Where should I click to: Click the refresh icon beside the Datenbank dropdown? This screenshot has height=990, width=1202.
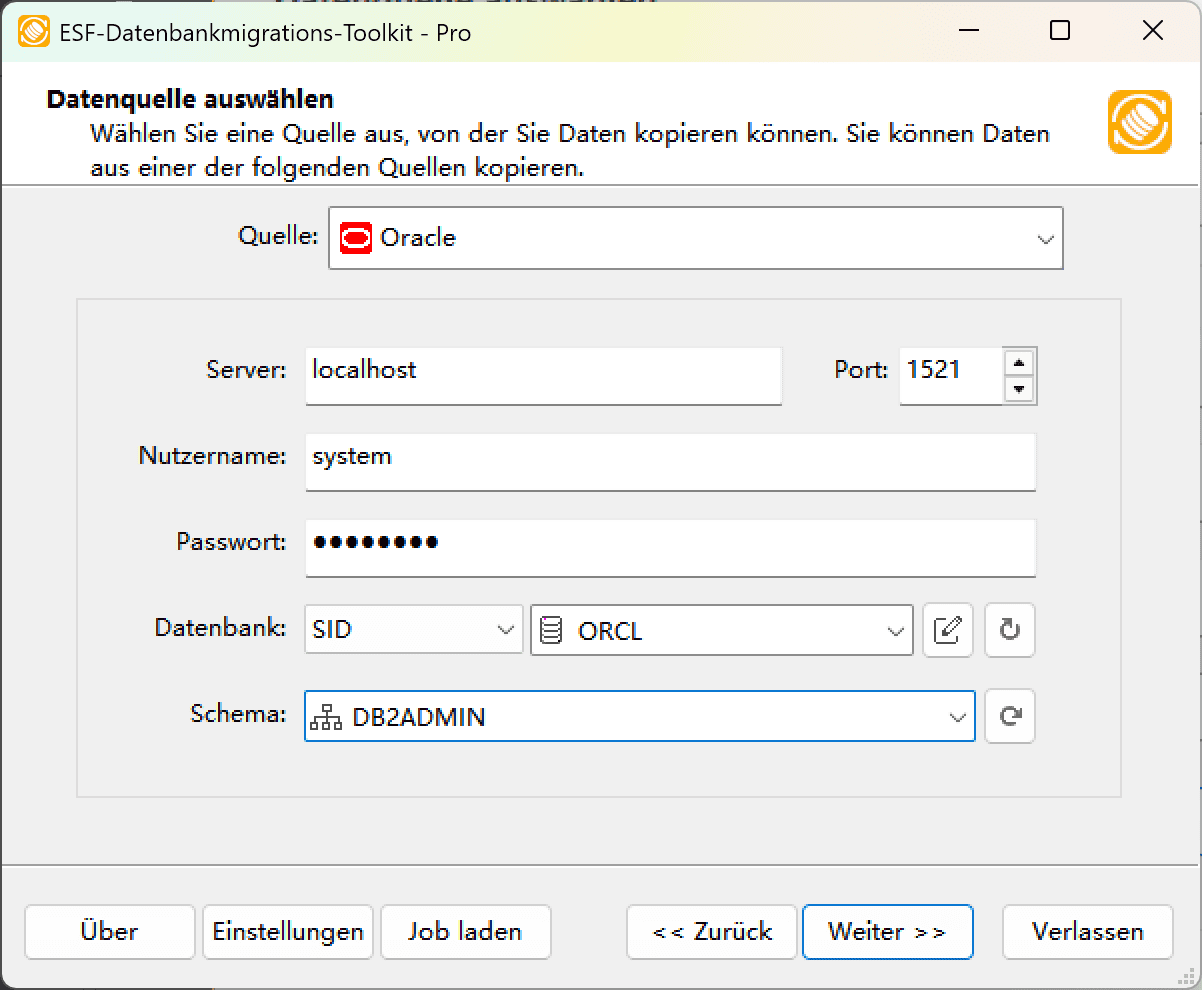coord(1009,631)
